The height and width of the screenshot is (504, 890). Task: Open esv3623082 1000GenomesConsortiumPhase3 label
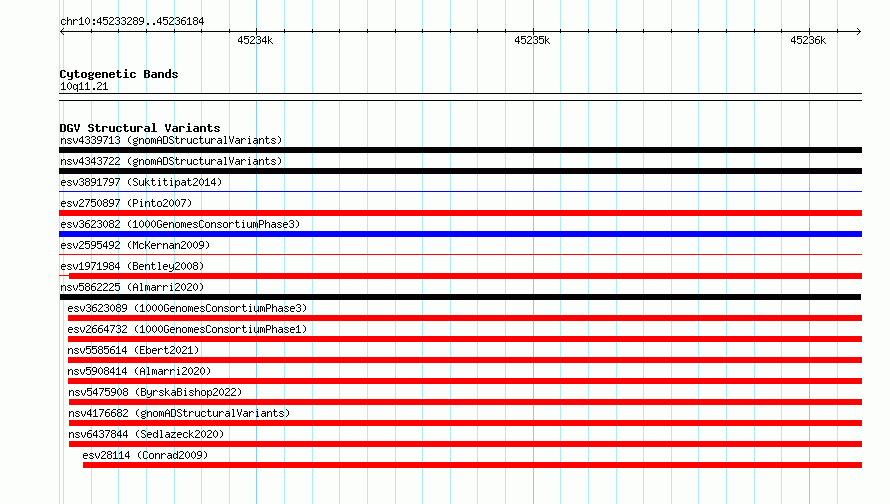[180, 224]
